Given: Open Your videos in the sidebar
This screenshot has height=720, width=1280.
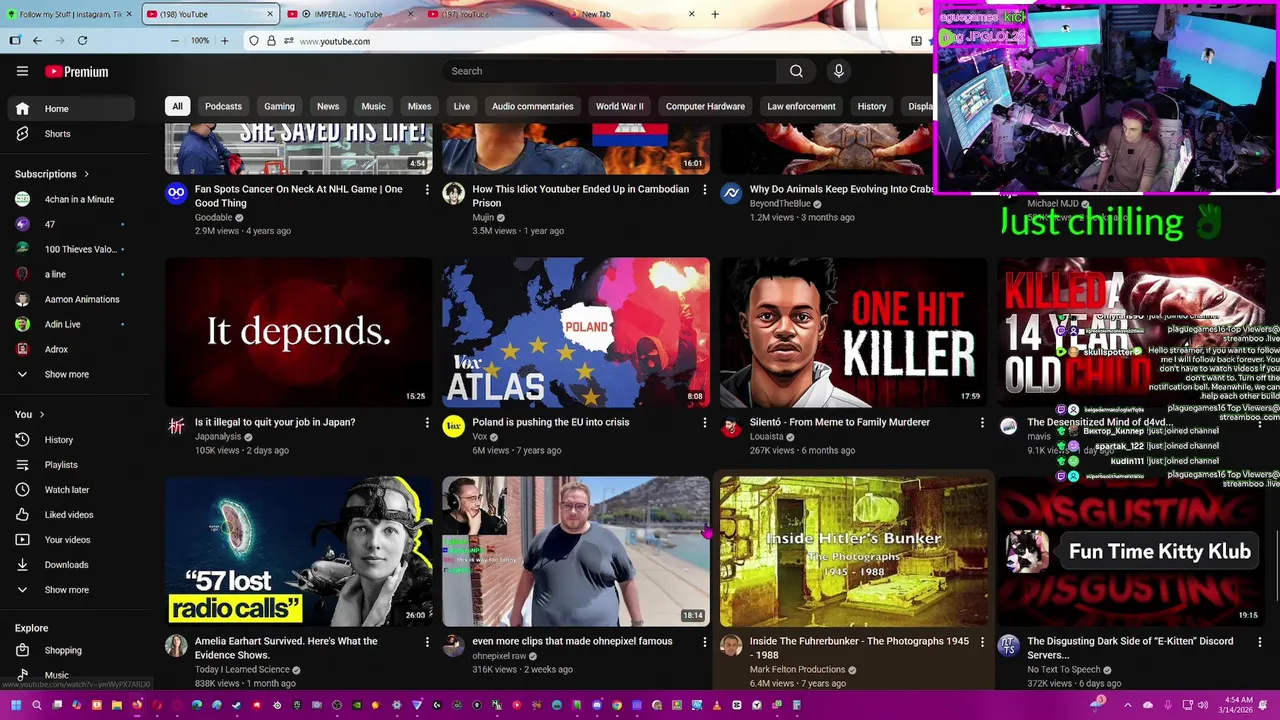Looking at the screenshot, I should pos(70,539).
